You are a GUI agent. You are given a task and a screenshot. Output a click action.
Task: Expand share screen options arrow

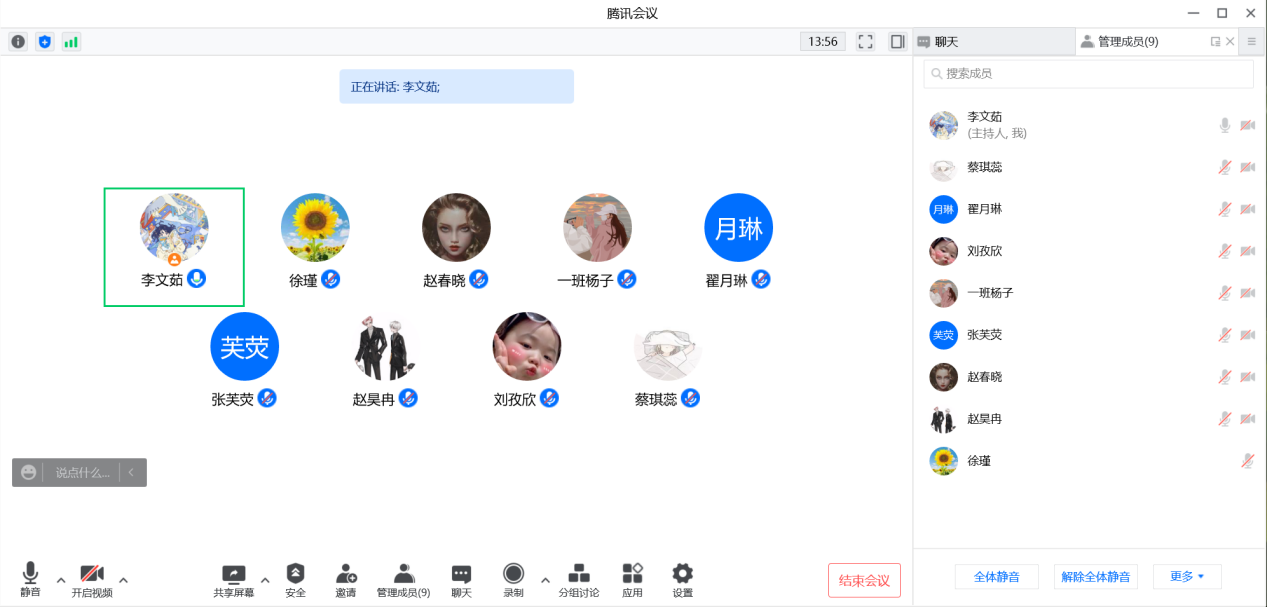[265, 579]
